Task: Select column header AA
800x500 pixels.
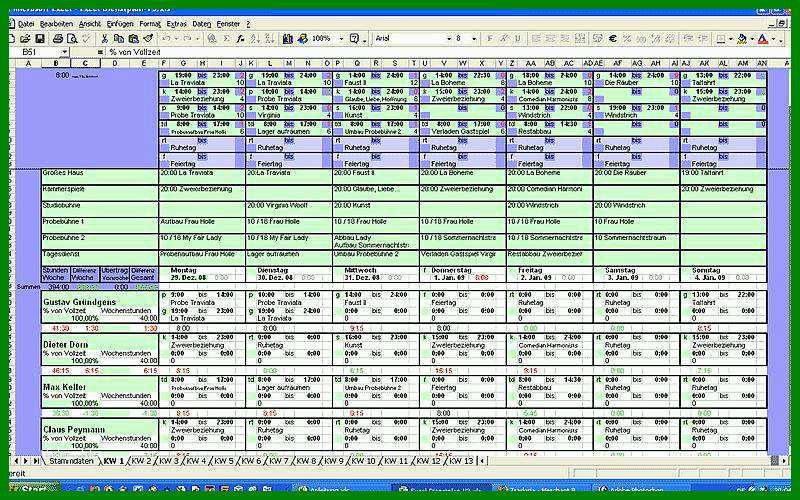Action: (531, 63)
